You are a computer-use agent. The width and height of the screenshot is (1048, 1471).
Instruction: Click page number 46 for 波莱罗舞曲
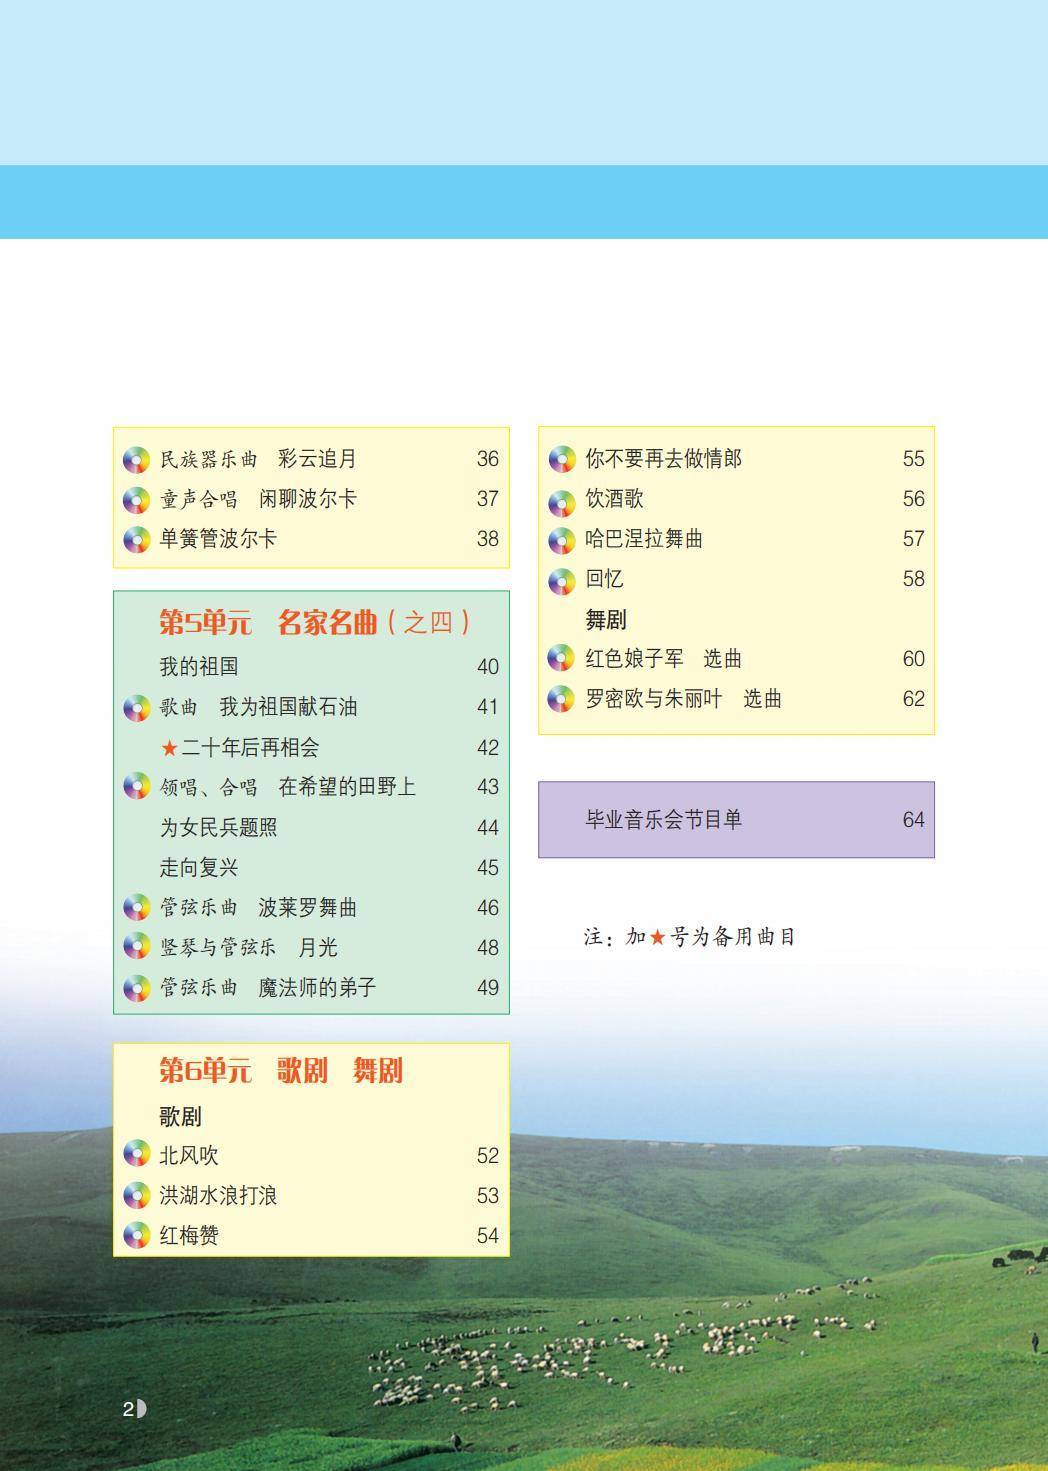[x=487, y=908]
